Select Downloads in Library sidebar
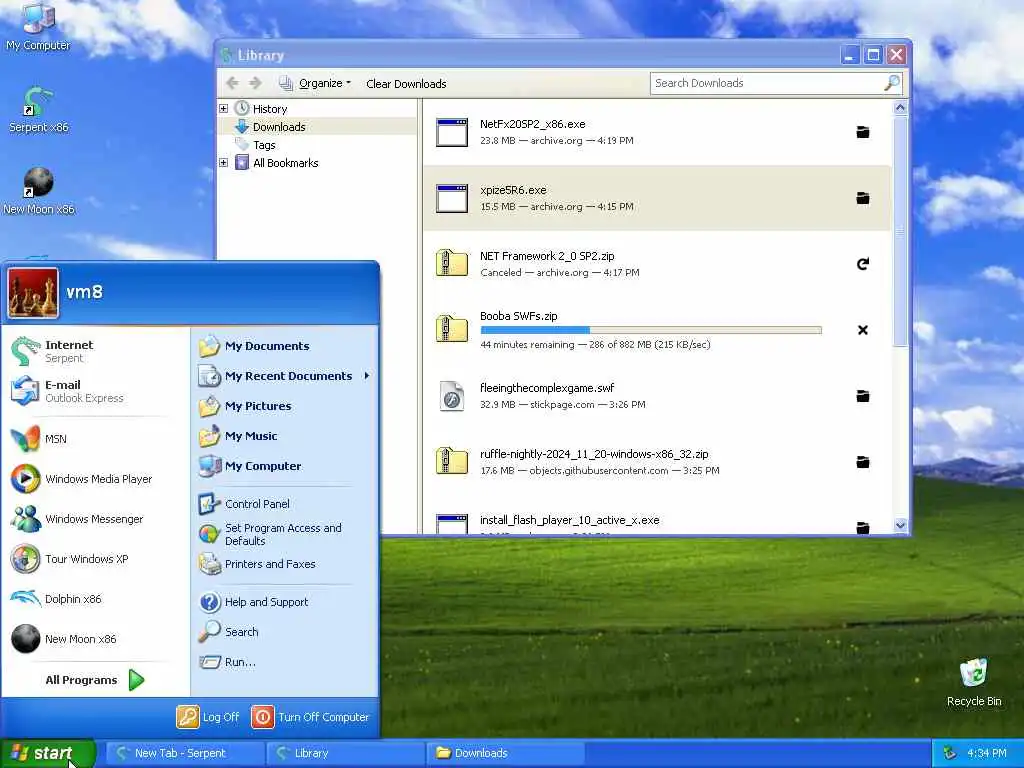The height and width of the screenshot is (768, 1024). tap(279, 127)
